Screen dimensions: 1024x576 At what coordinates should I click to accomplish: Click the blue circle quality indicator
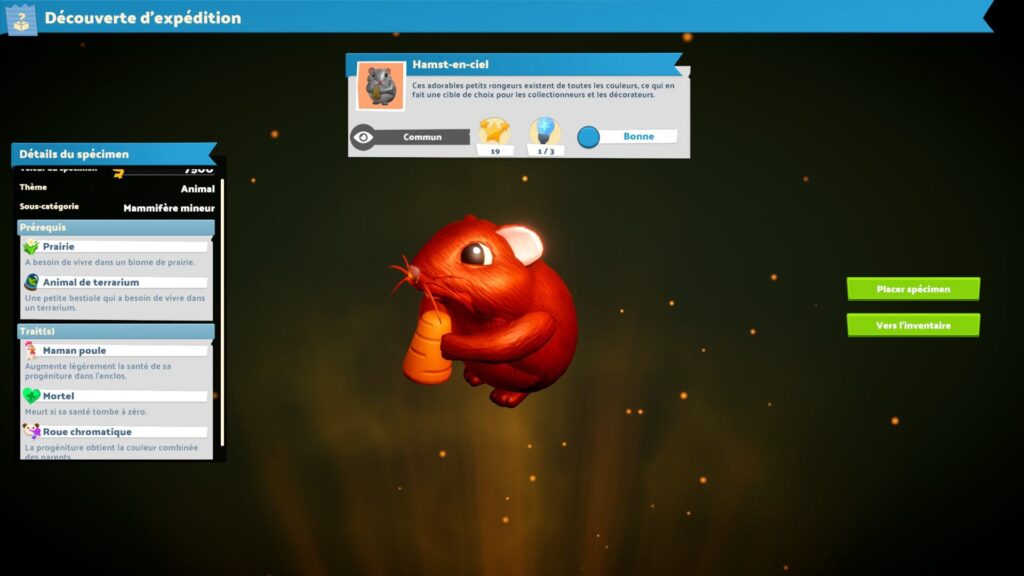(589, 137)
